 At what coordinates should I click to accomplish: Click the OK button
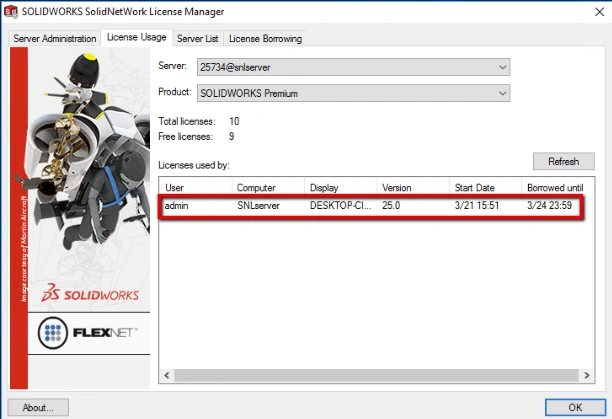click(x=575, y=407)
